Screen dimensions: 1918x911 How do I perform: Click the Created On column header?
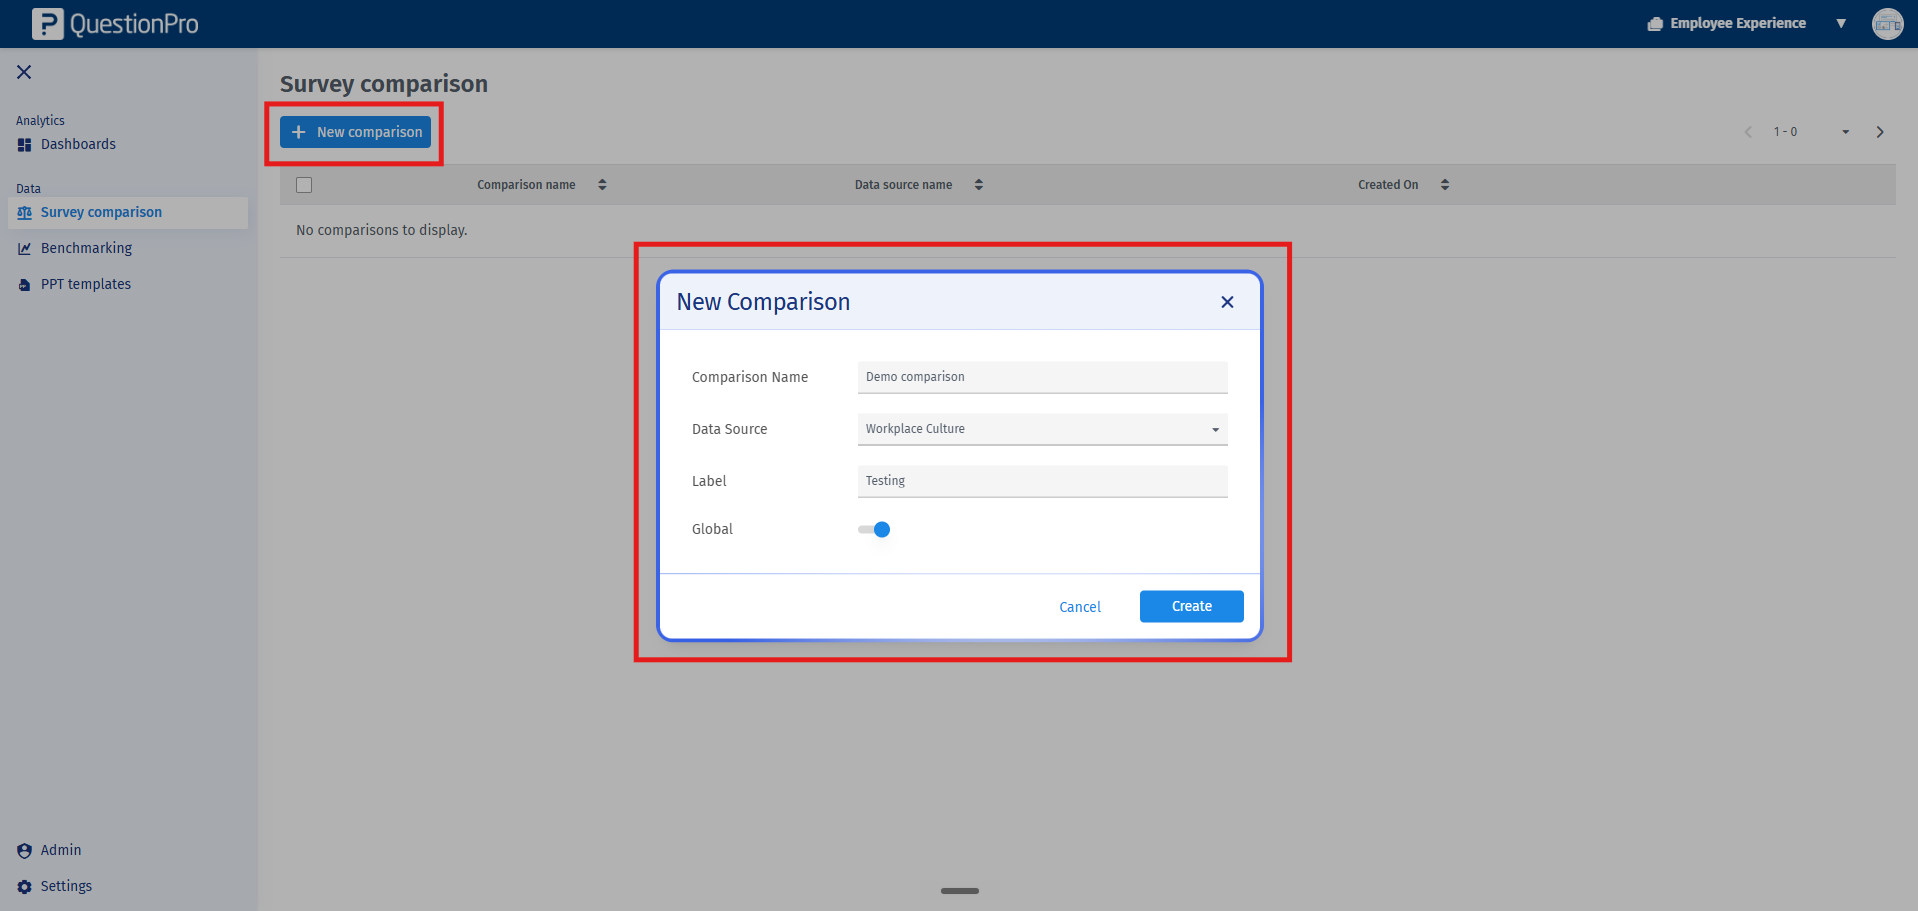point(1388,185)
